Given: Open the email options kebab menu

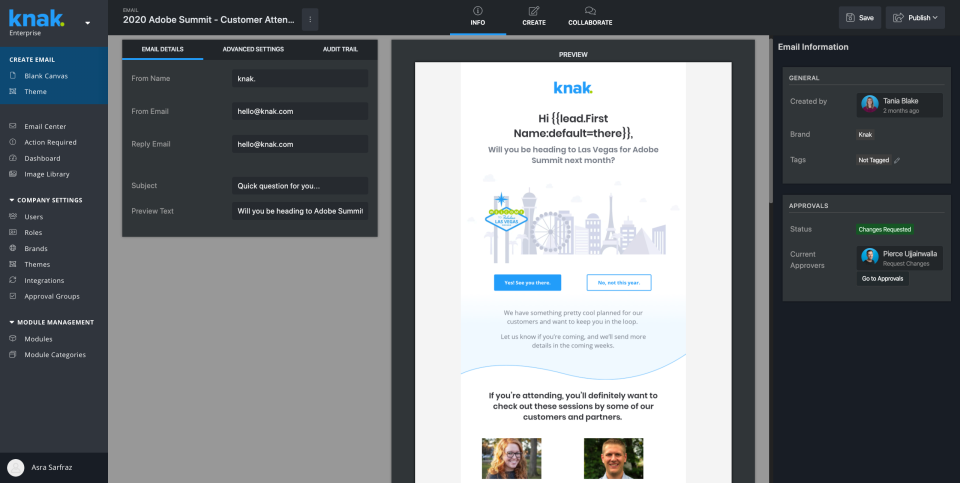Looking at the screenshot, I should (x=310, y=20).
